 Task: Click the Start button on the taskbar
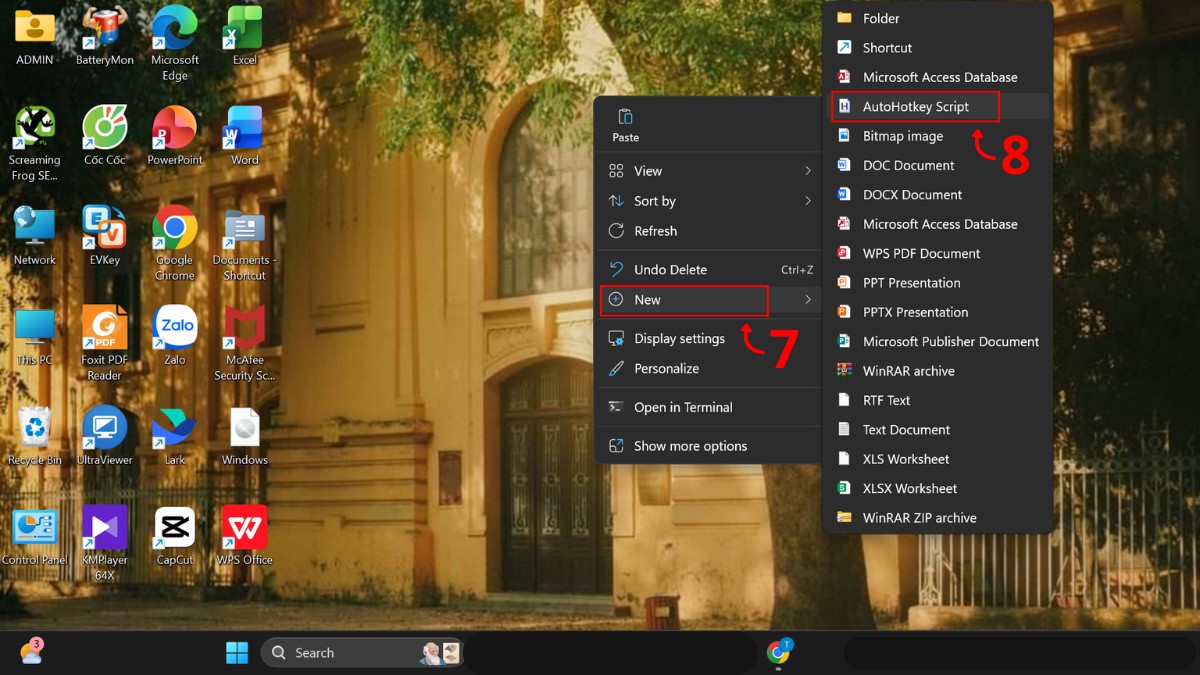click(x=237, y=651)
